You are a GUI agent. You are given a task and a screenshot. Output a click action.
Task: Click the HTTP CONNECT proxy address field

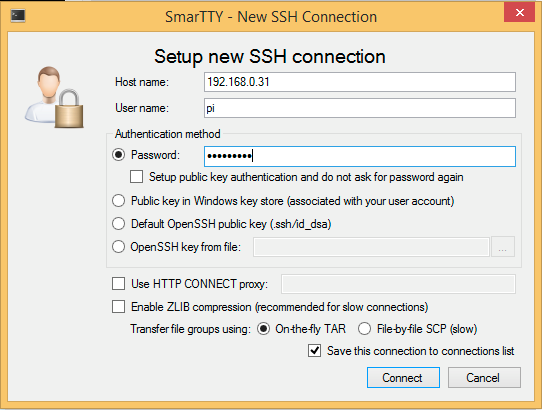click(398, 284)
